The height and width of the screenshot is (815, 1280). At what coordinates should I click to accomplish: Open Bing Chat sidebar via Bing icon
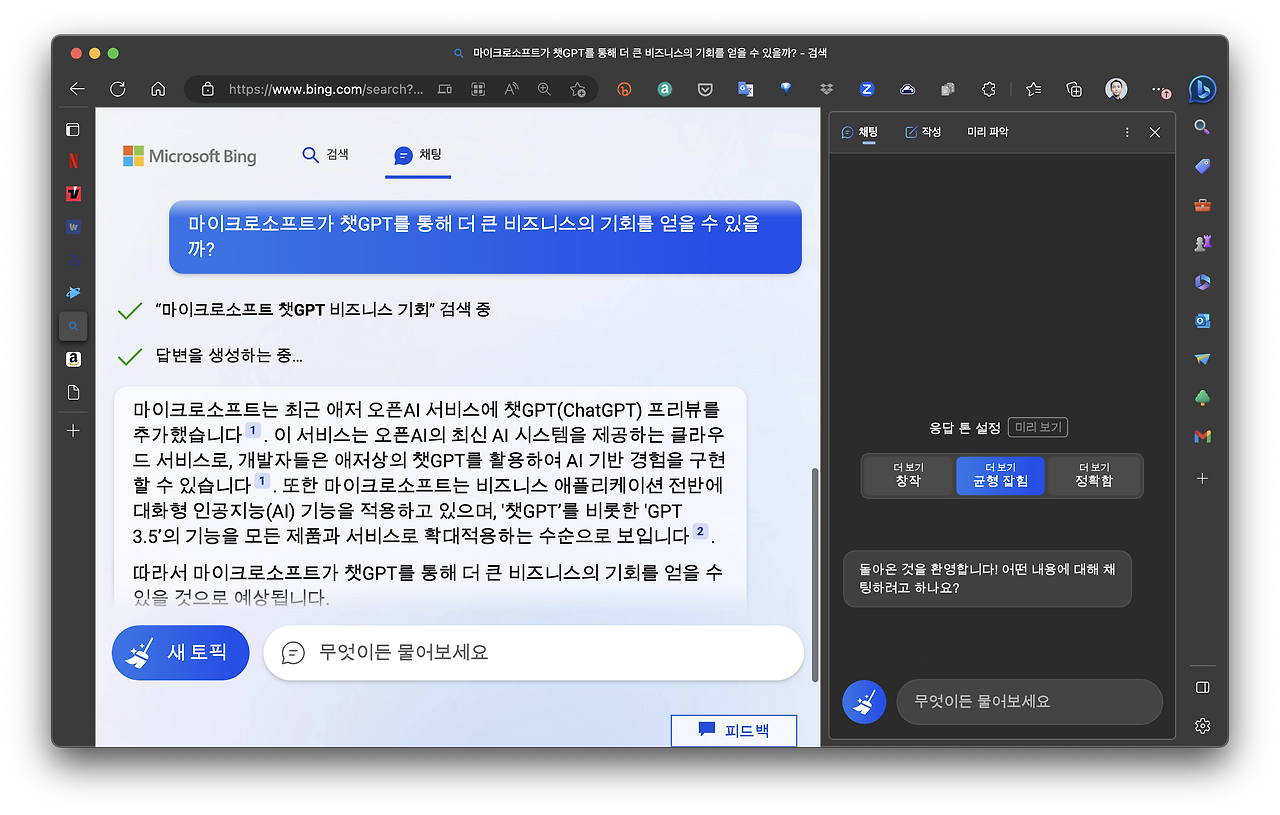click(x=1202, y=89)
